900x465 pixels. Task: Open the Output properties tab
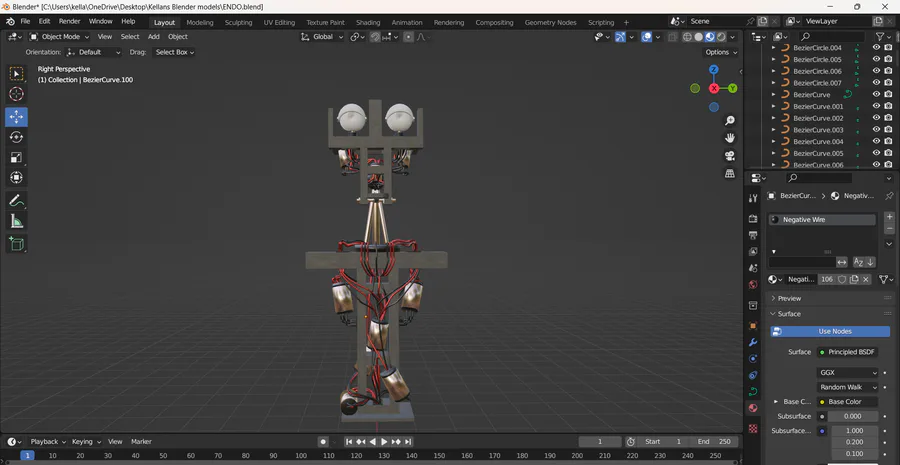tap(753, 235)
